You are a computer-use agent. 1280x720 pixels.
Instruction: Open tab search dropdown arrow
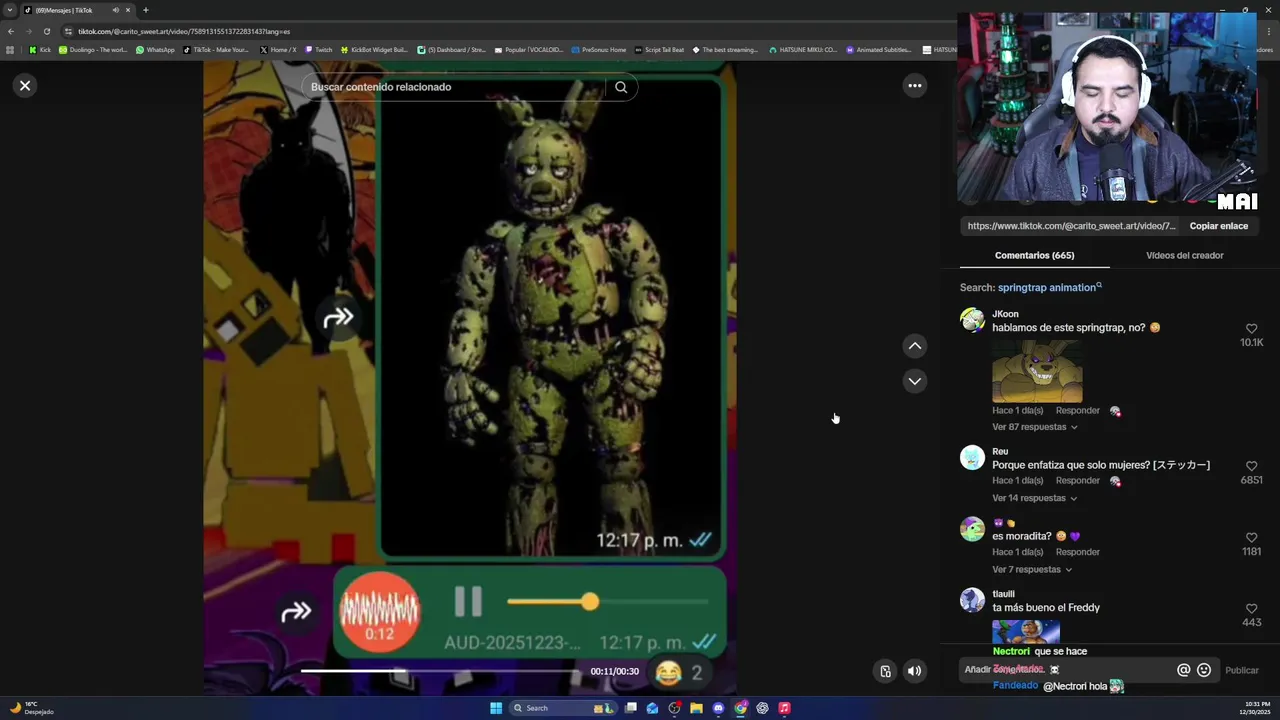tap(10, 10)
